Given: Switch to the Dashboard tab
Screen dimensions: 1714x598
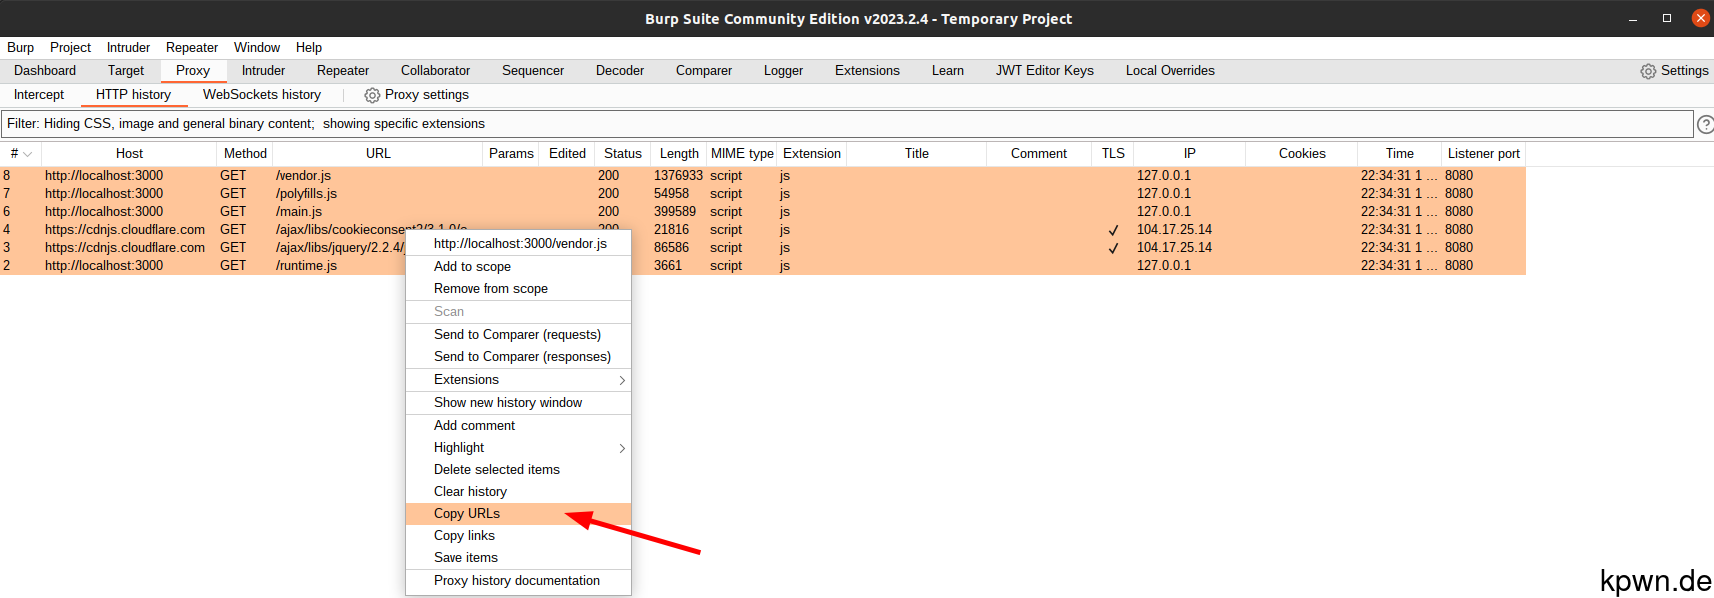Looking at the screenshot, I should pos(45,71).
